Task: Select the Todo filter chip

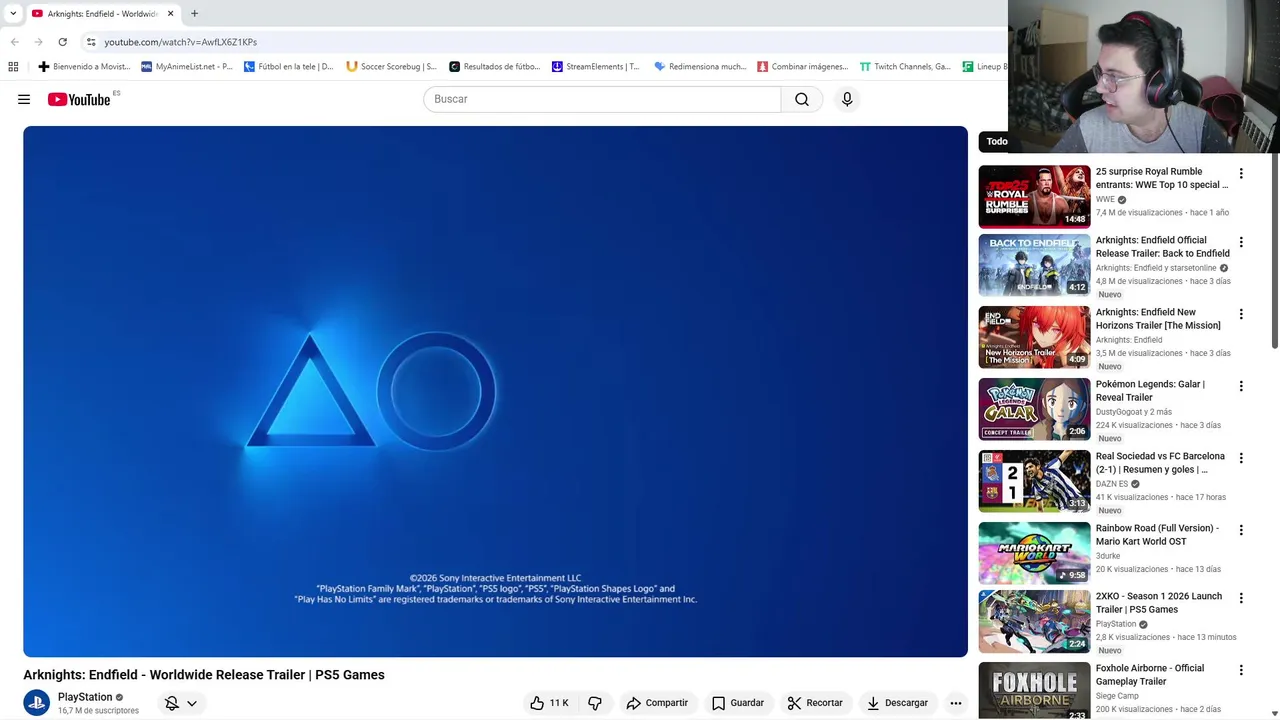Action: [x=994, y=141]
